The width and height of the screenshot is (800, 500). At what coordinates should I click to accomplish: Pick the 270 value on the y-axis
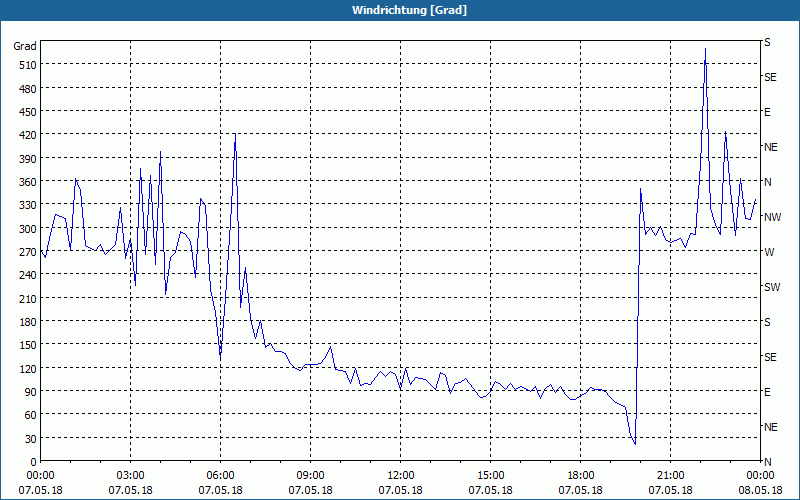pos(28,252)
